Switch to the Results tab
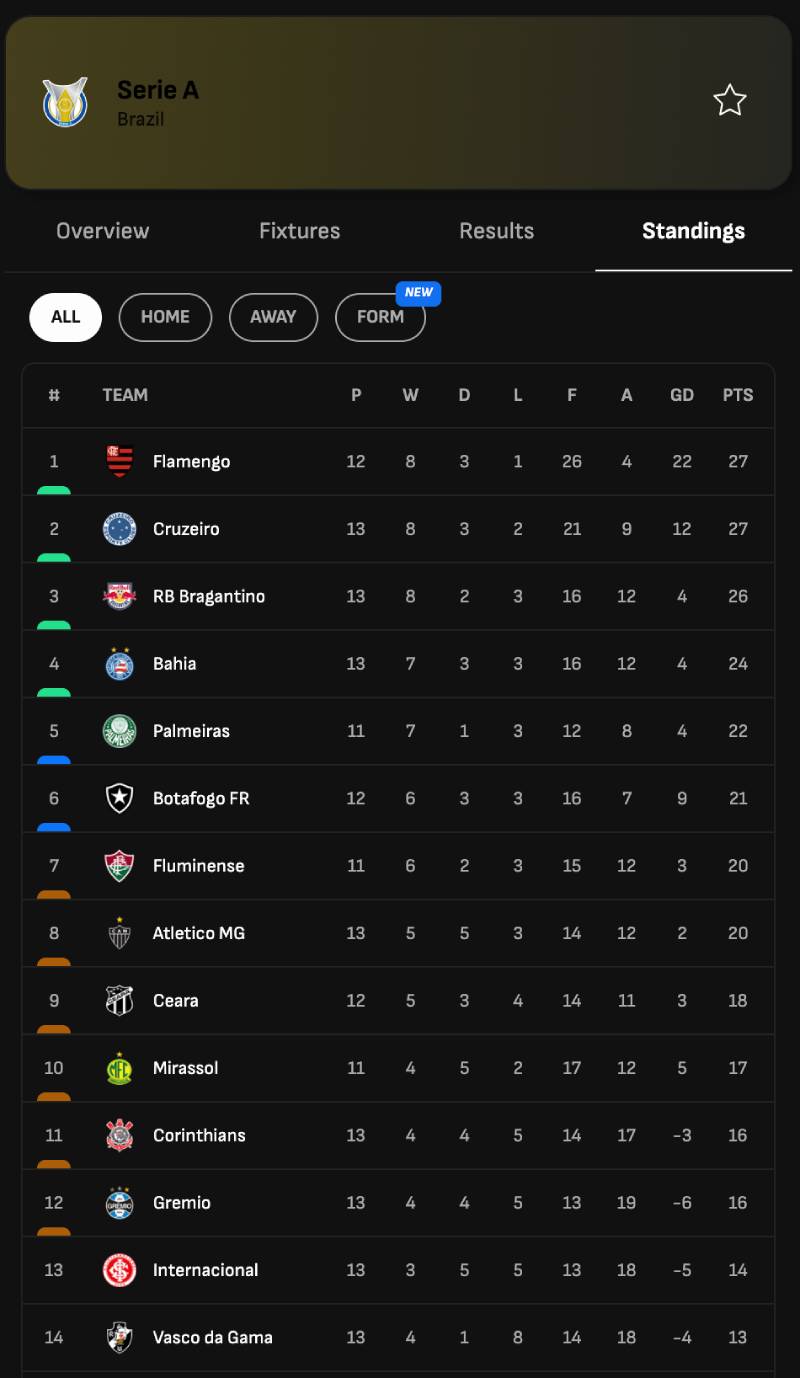This screenshot has width=800, height=1378. point(496,231)
